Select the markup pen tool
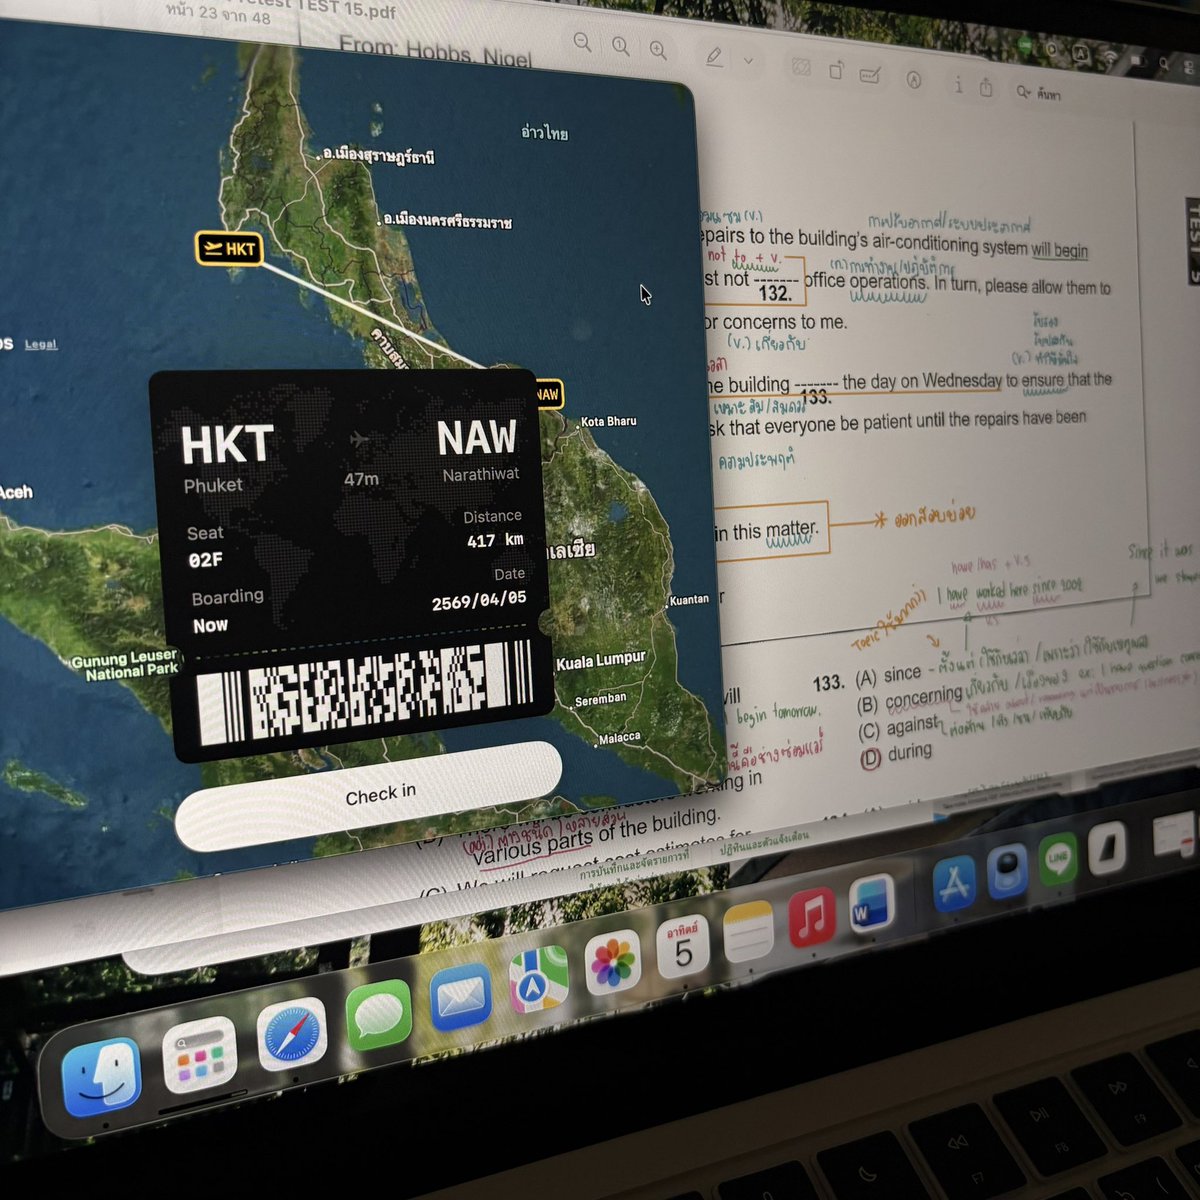 [x=714, y=56]
